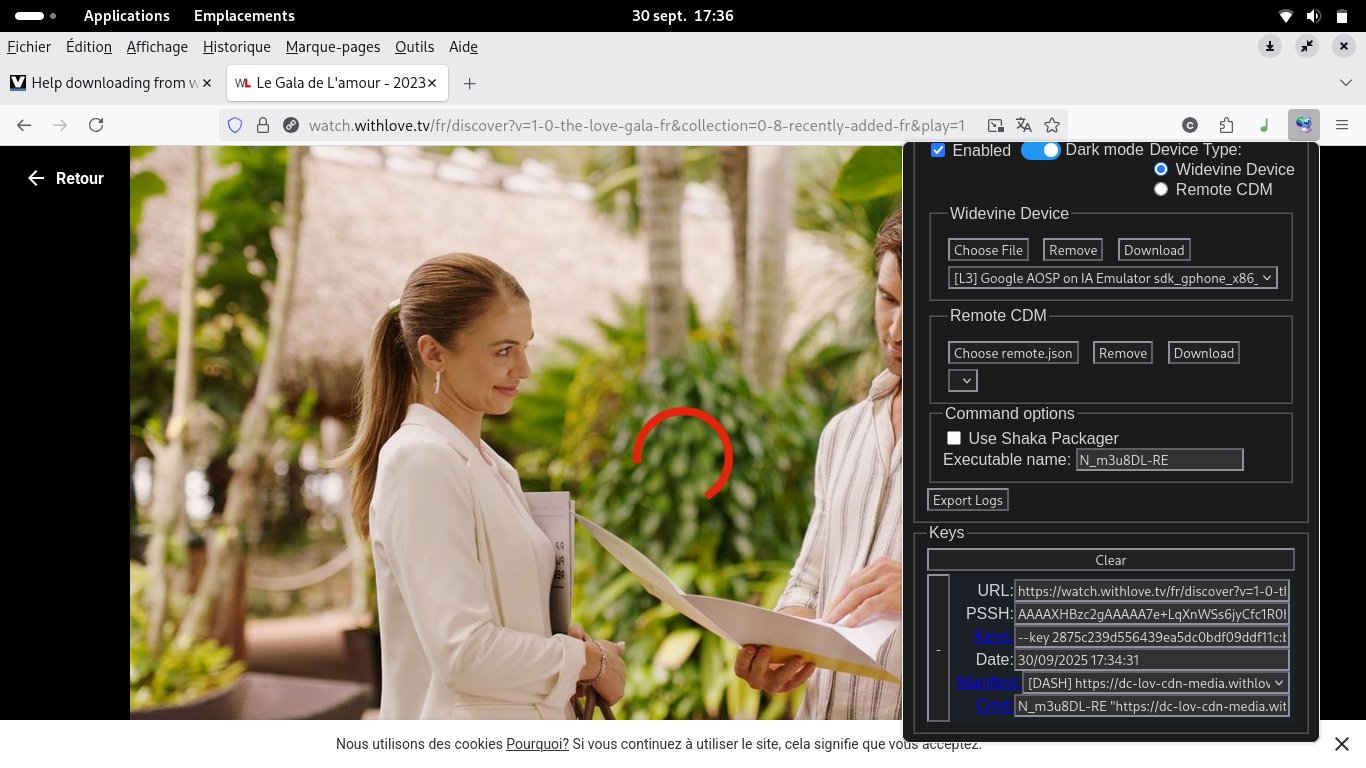Dismiss the cookie notice banner

[1342, 744]
